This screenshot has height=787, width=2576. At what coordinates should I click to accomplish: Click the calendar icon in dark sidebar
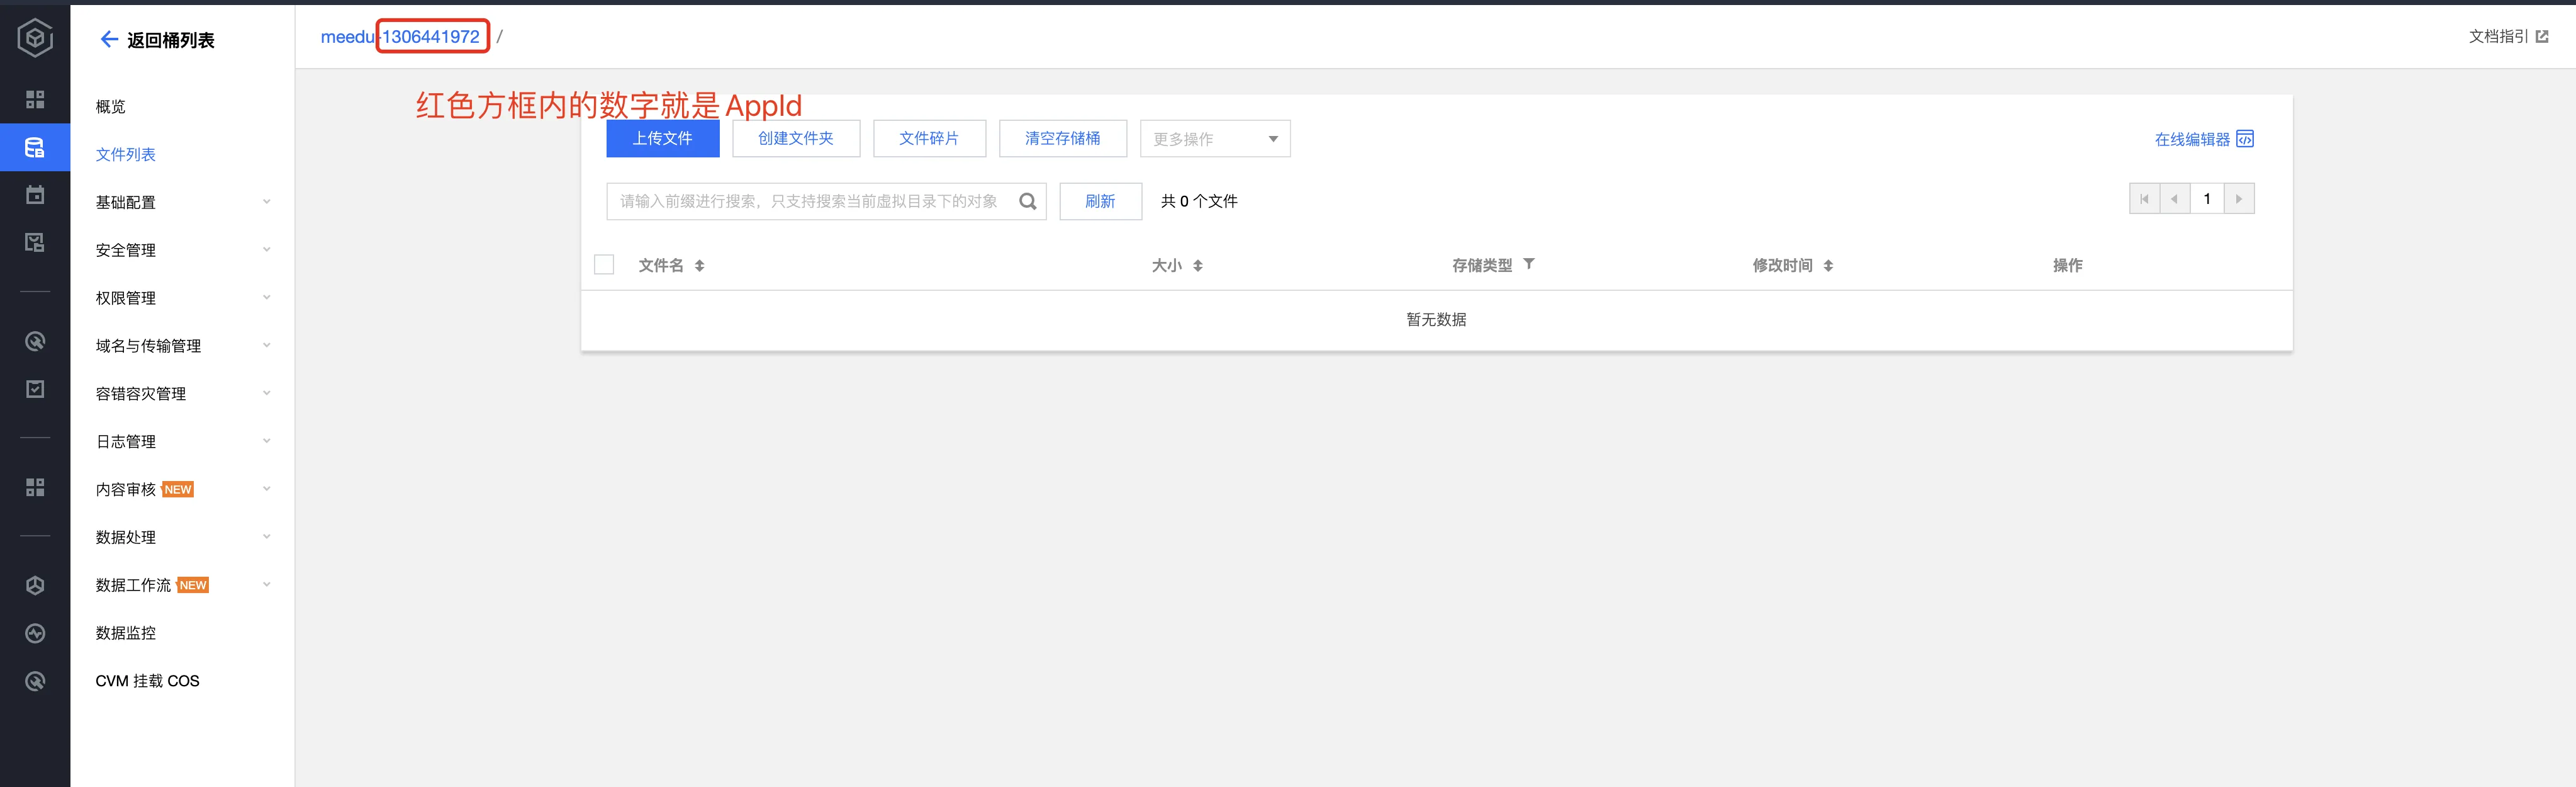pos(35,195)
